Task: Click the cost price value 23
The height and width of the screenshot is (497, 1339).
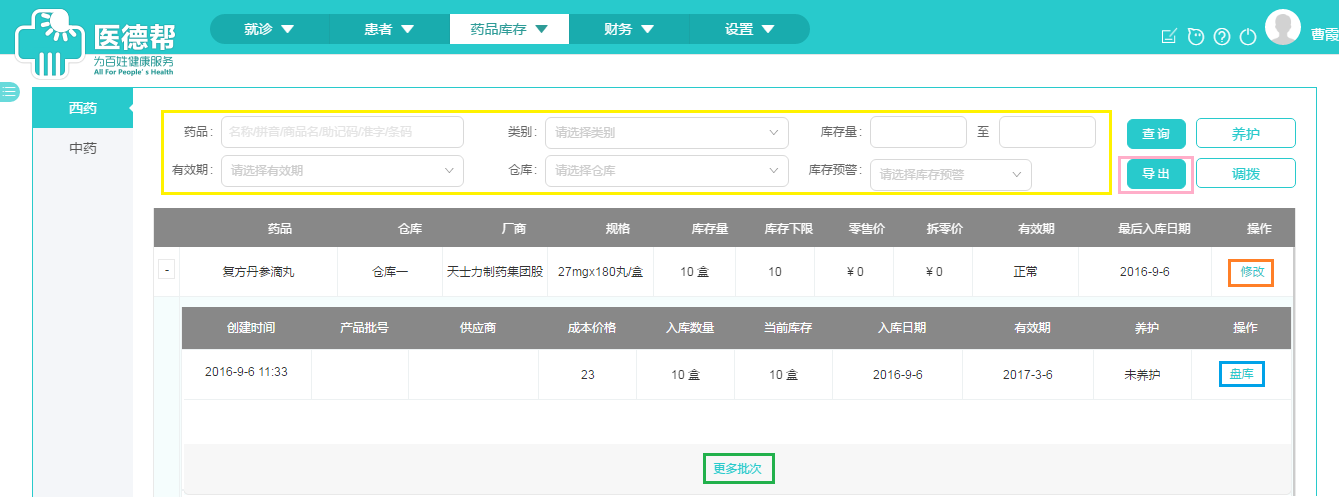Action: pos(587,374)
